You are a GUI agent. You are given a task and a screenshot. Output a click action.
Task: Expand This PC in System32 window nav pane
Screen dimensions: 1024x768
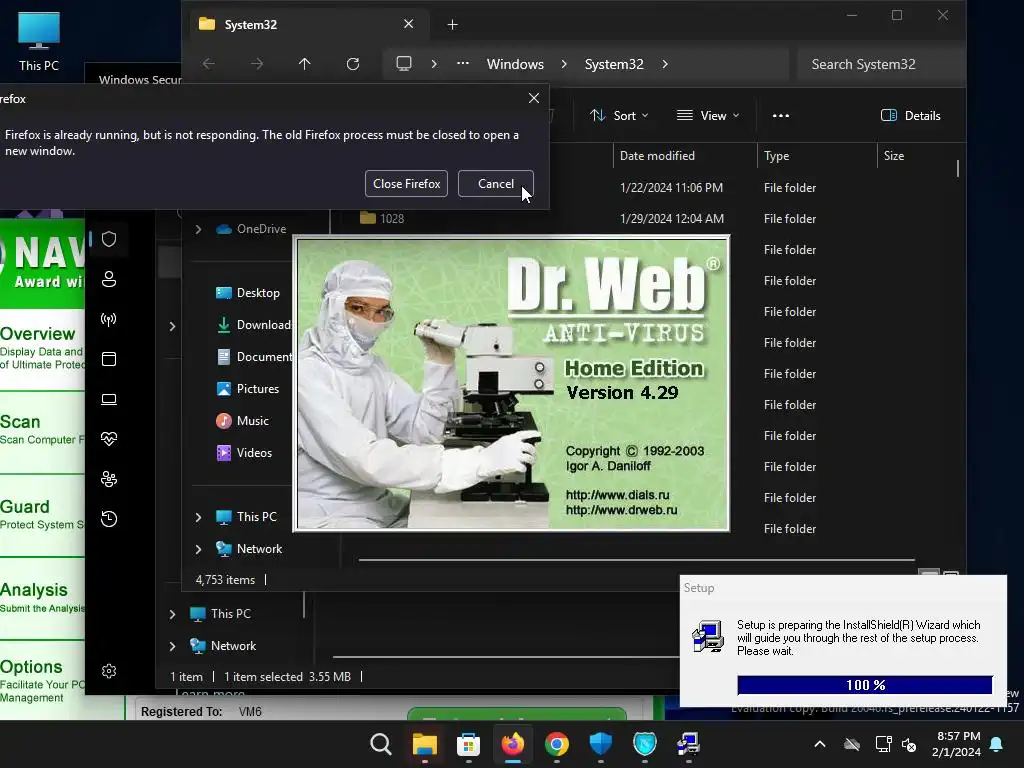point(198,517)
